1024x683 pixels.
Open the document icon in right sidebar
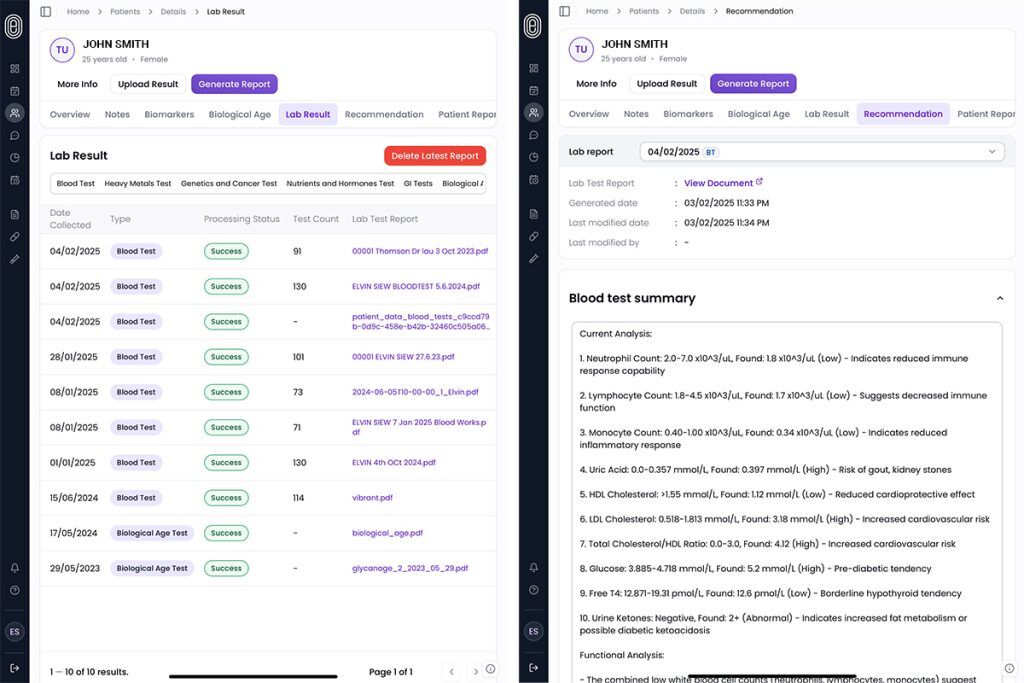click(533, 214)
